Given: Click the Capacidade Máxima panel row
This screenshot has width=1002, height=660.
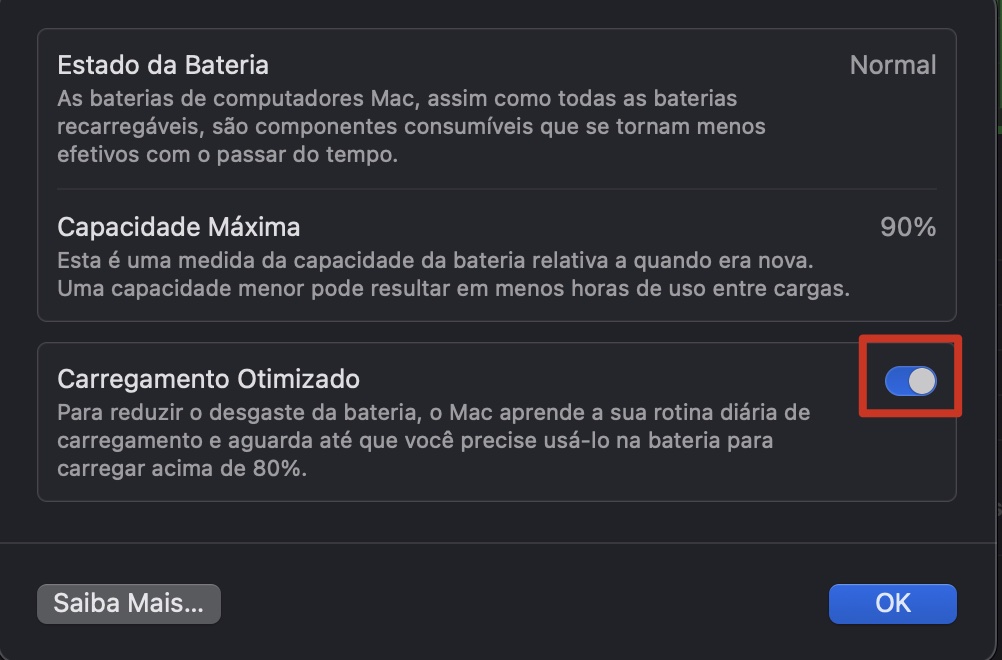Looking at the screenshot, I should tap(500, 255).
